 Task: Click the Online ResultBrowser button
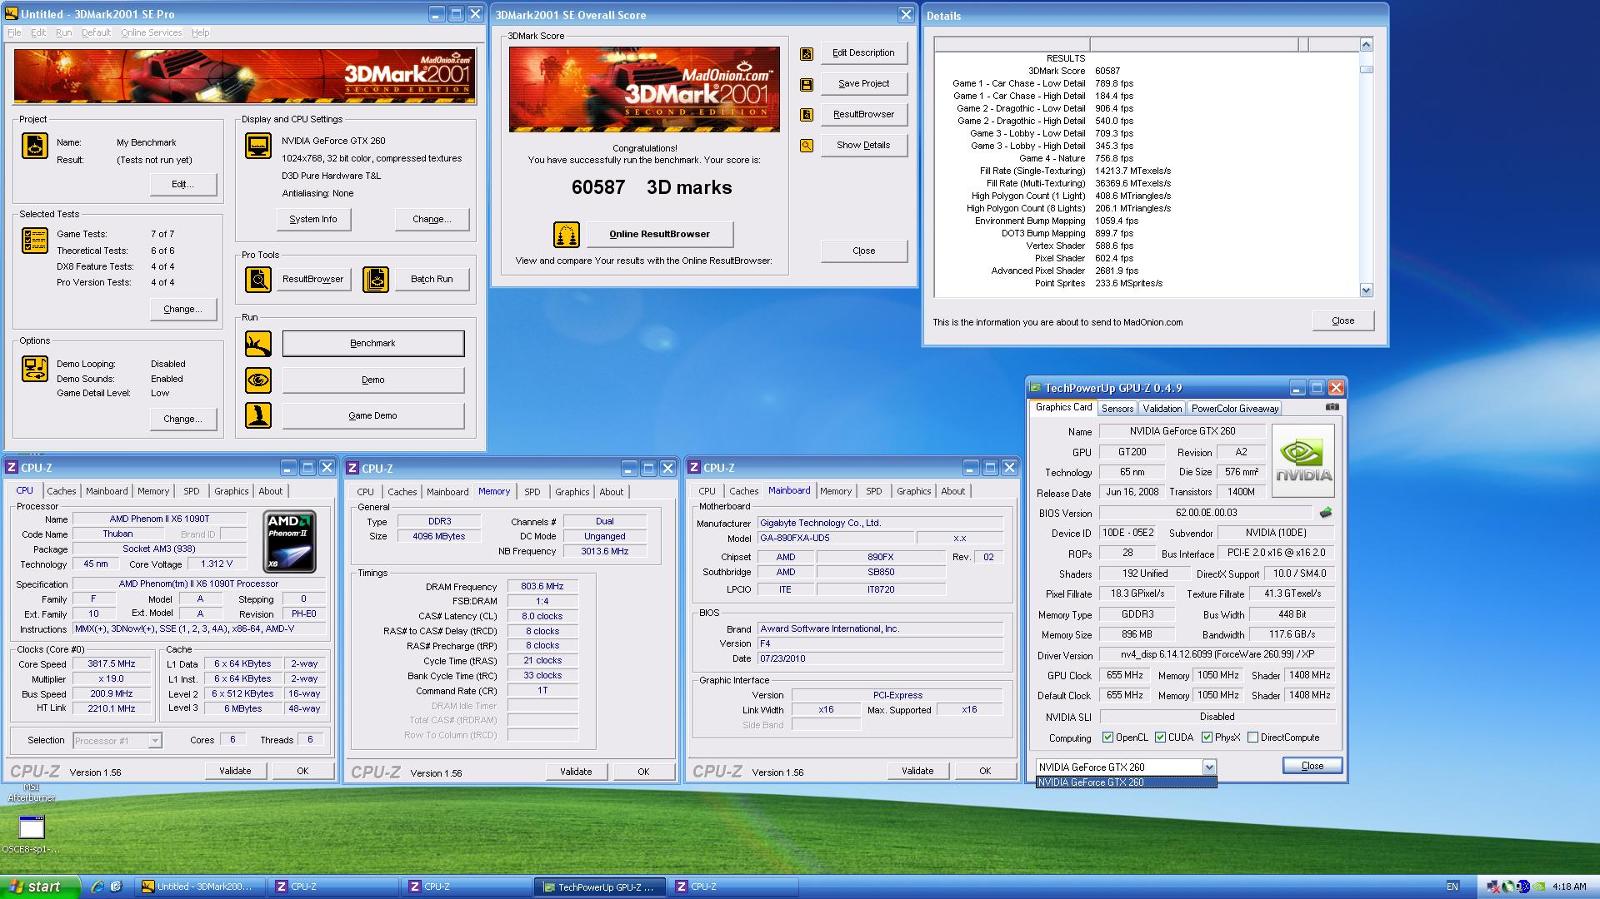click(x=659, y=234)
